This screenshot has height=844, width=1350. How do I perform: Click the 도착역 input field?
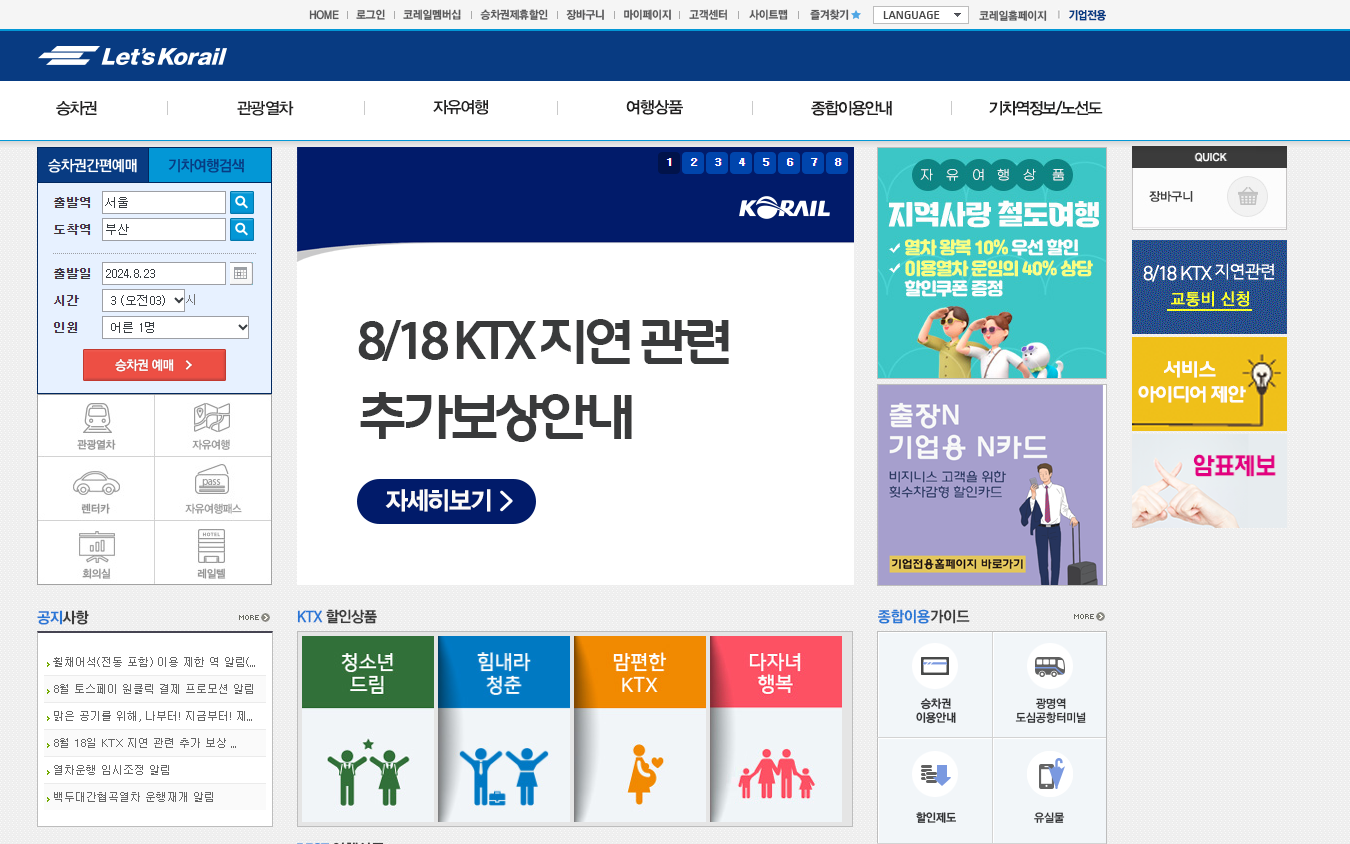pyautogui.click(x=164, y=230)
